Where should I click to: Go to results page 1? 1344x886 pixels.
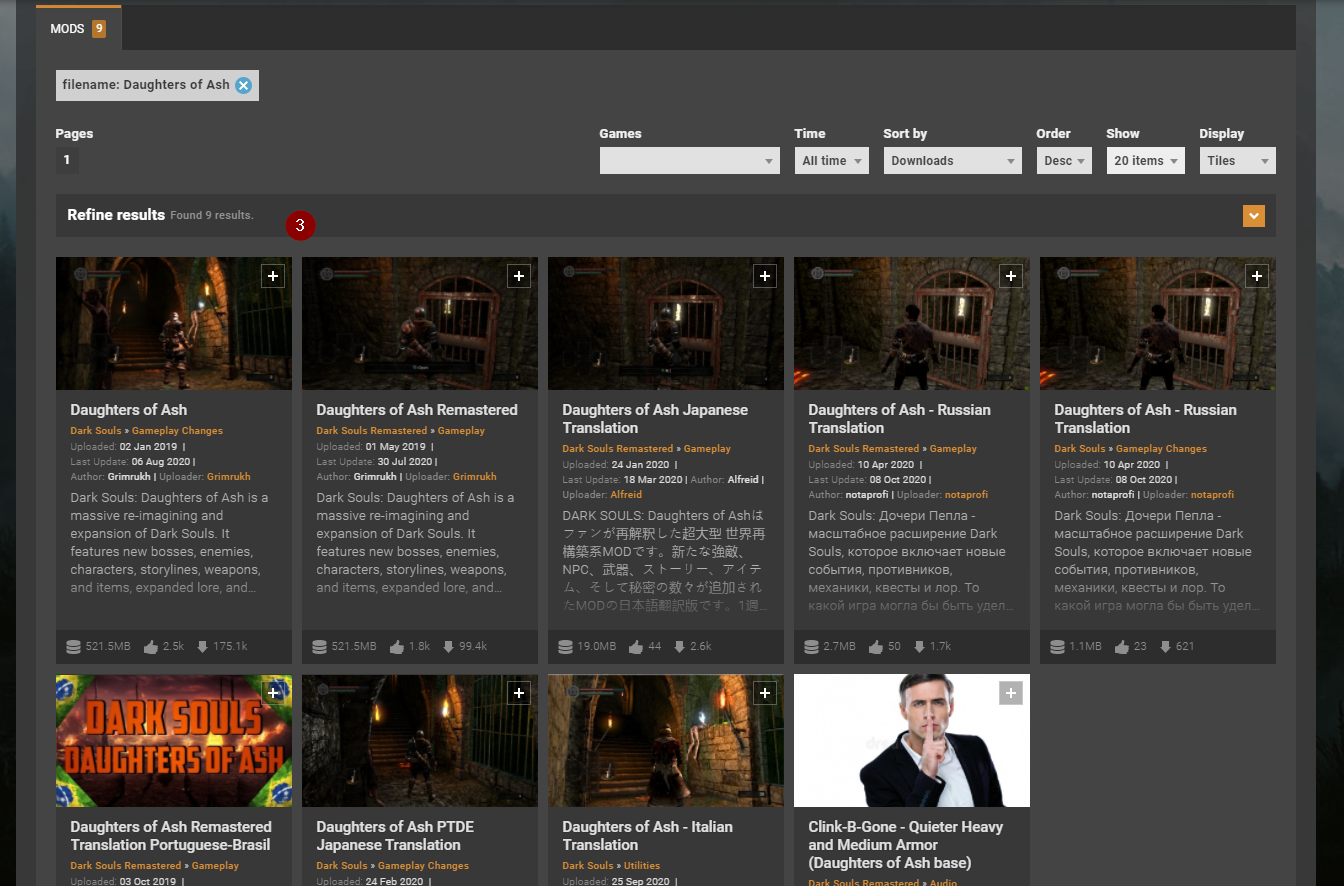point(67,160)
